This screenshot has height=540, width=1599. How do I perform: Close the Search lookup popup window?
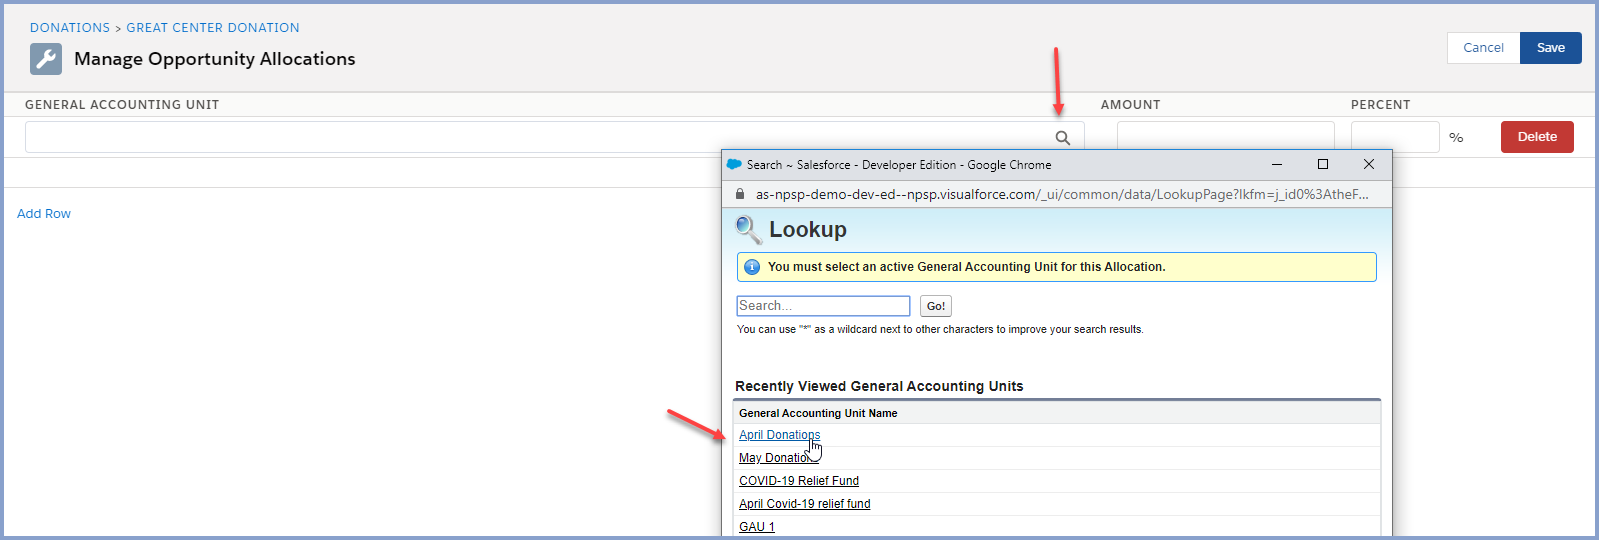(x=1369, y=164)
